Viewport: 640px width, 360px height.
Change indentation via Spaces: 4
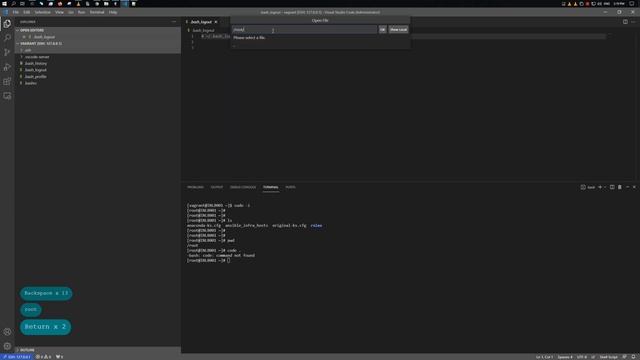[x=565, y=357]
